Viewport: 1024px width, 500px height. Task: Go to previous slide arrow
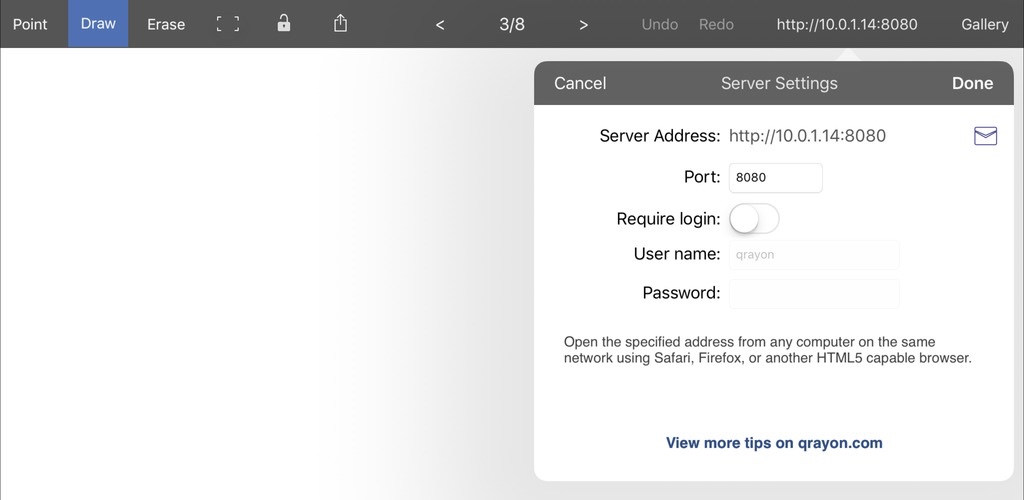click(440, 25)
